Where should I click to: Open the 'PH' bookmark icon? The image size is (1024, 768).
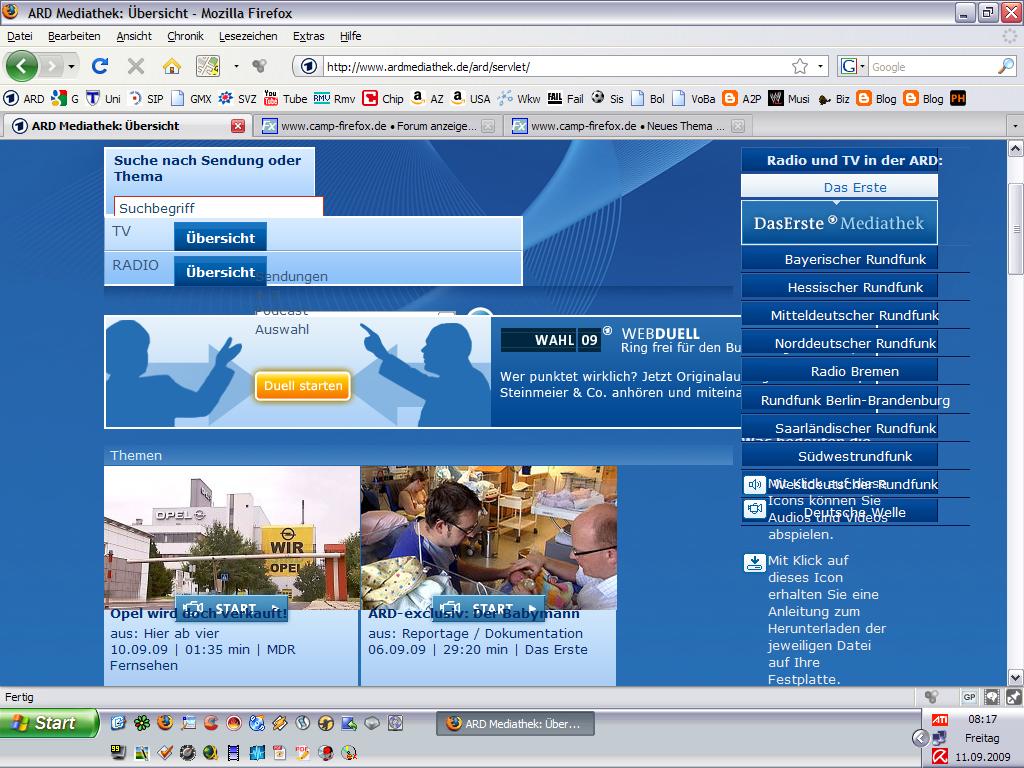[958, 99]
